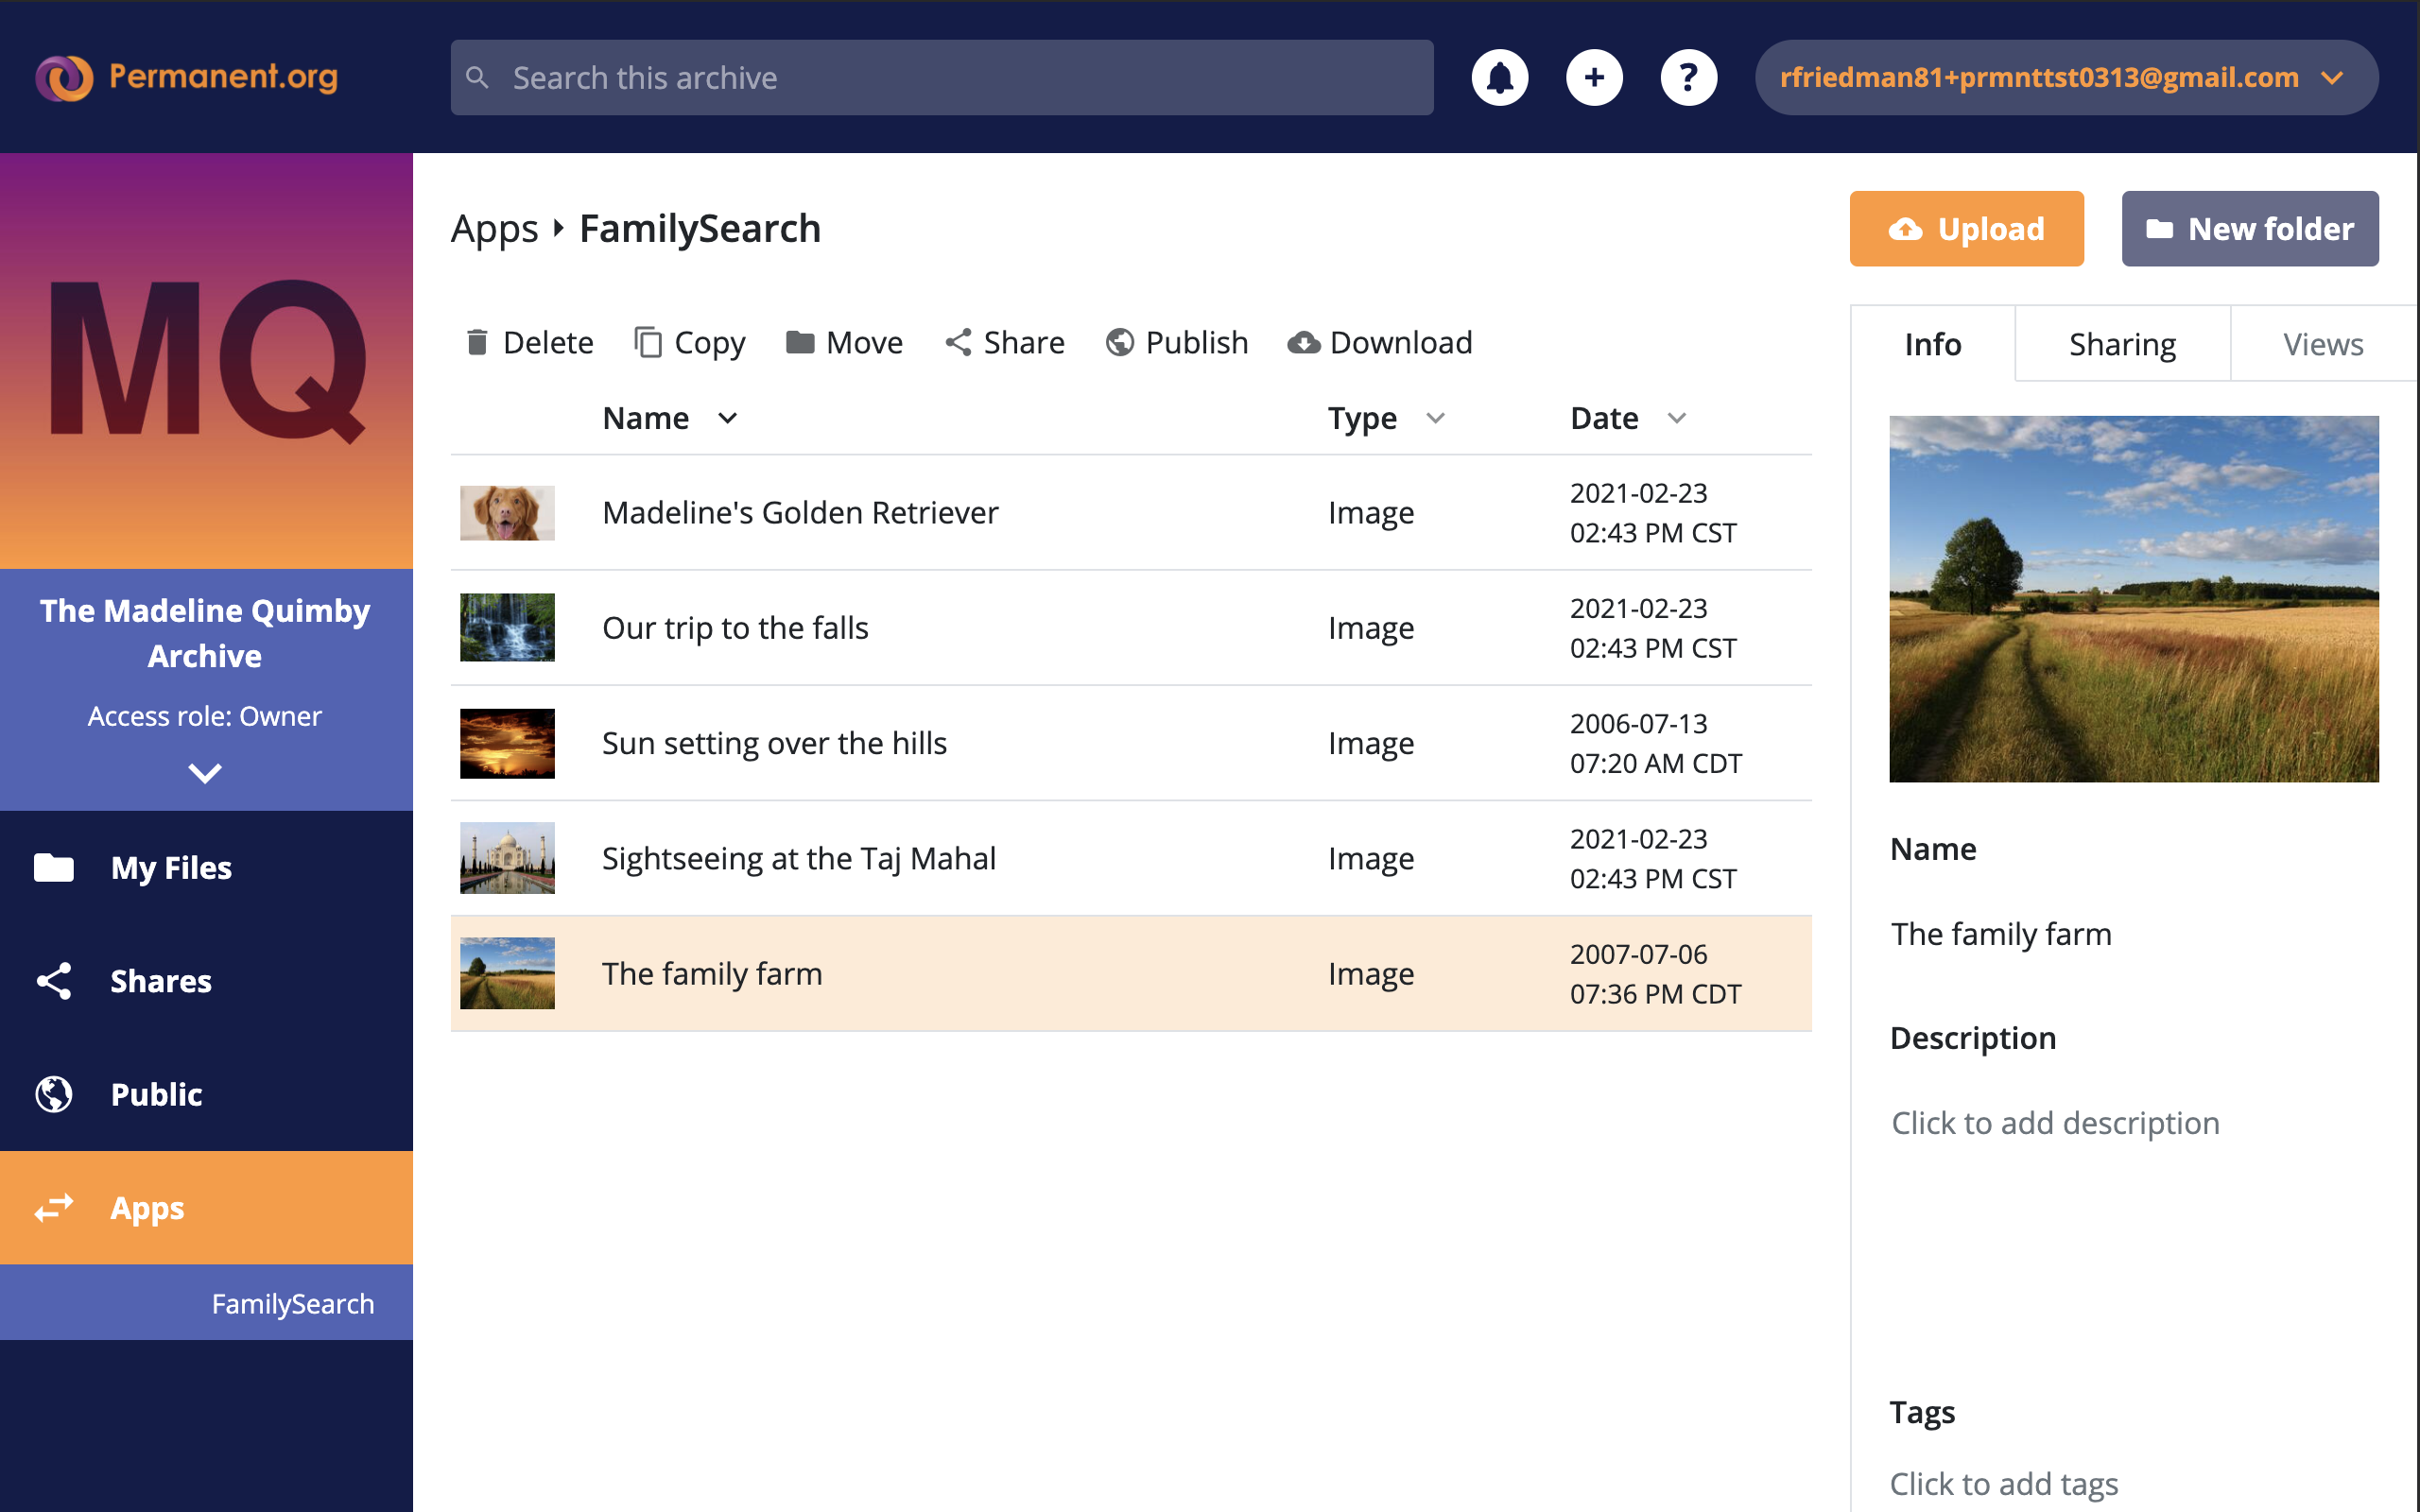Expand archive chevron under Access role

205,772
